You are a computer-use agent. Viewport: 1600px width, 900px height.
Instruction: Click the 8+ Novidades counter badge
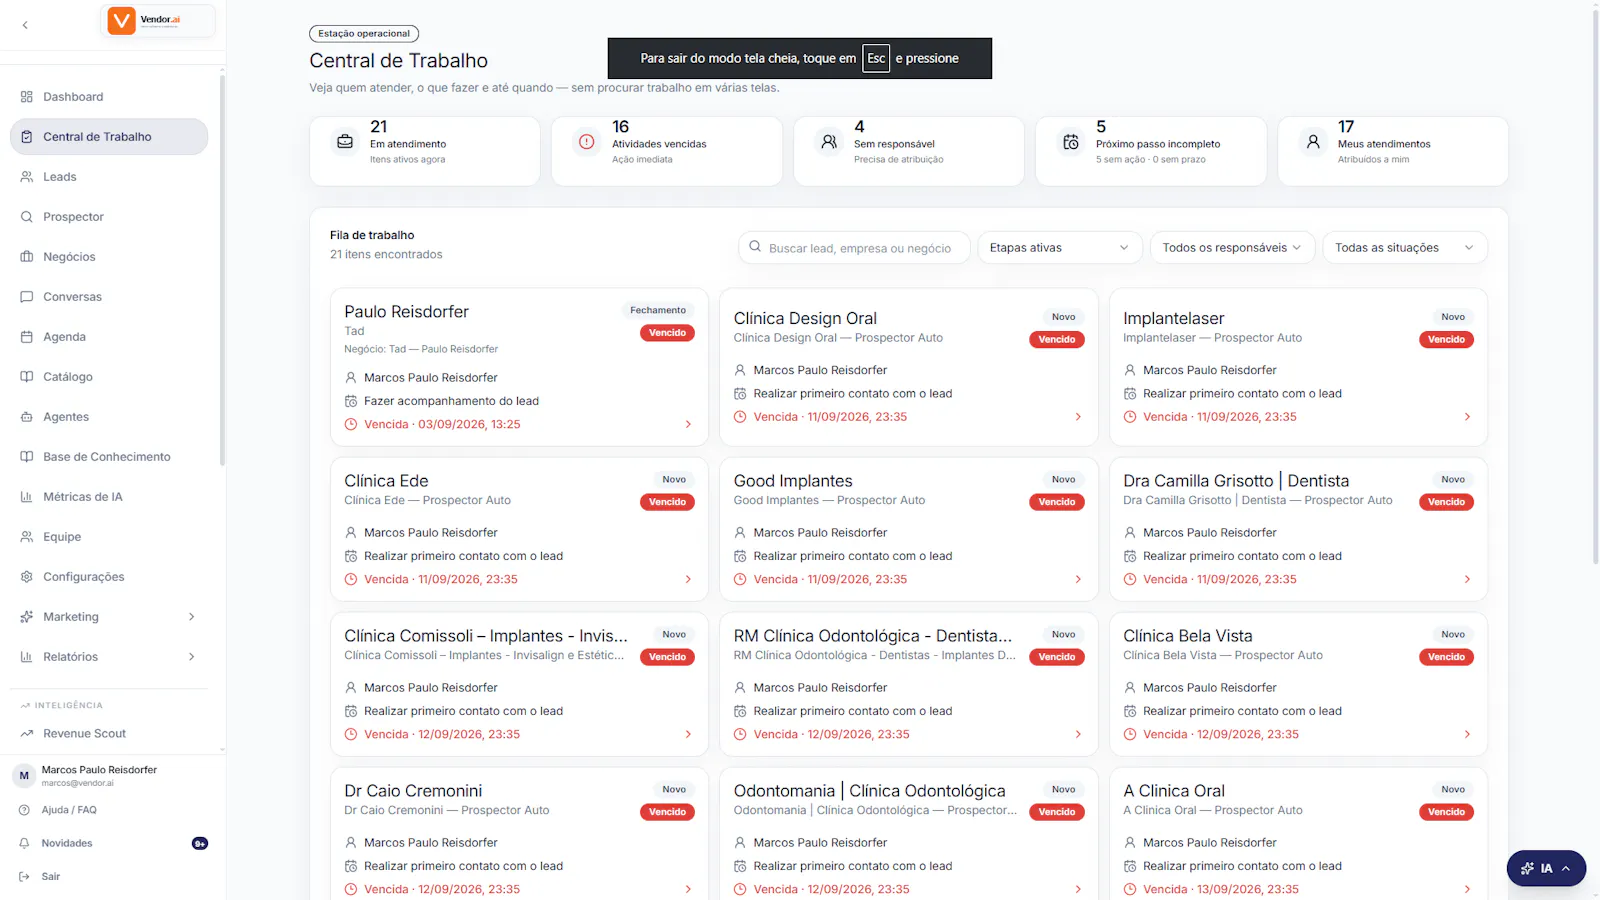point(200,843)
